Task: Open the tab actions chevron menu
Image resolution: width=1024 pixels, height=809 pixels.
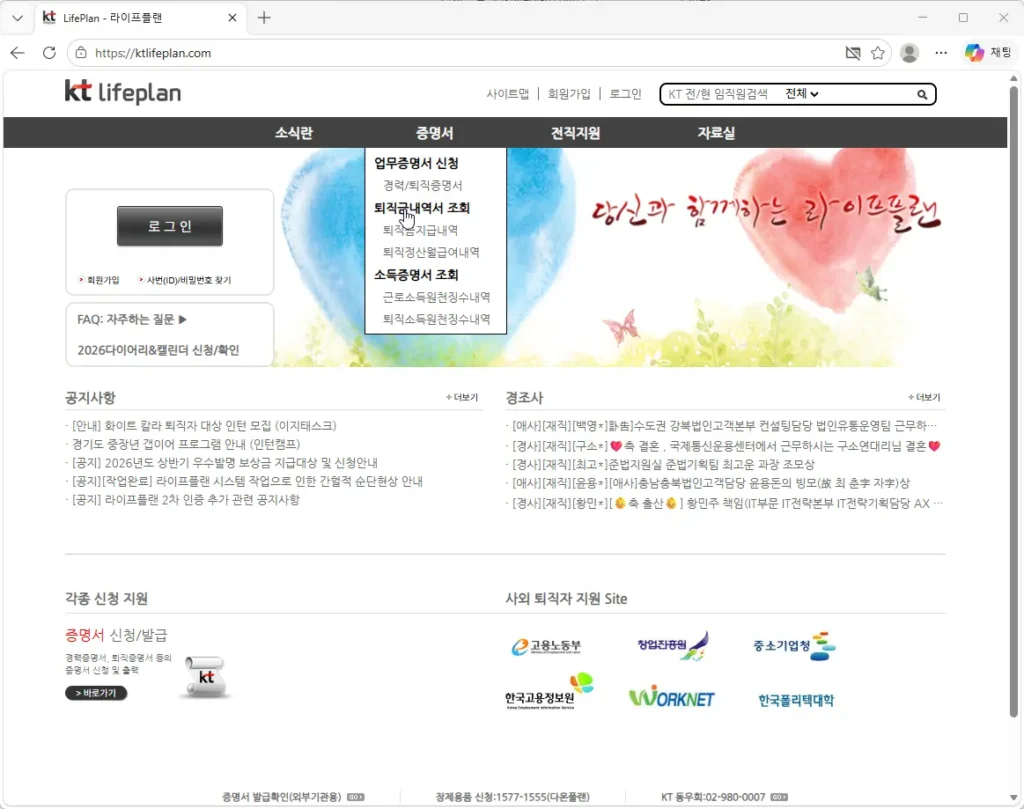Action: click(18, 18)
